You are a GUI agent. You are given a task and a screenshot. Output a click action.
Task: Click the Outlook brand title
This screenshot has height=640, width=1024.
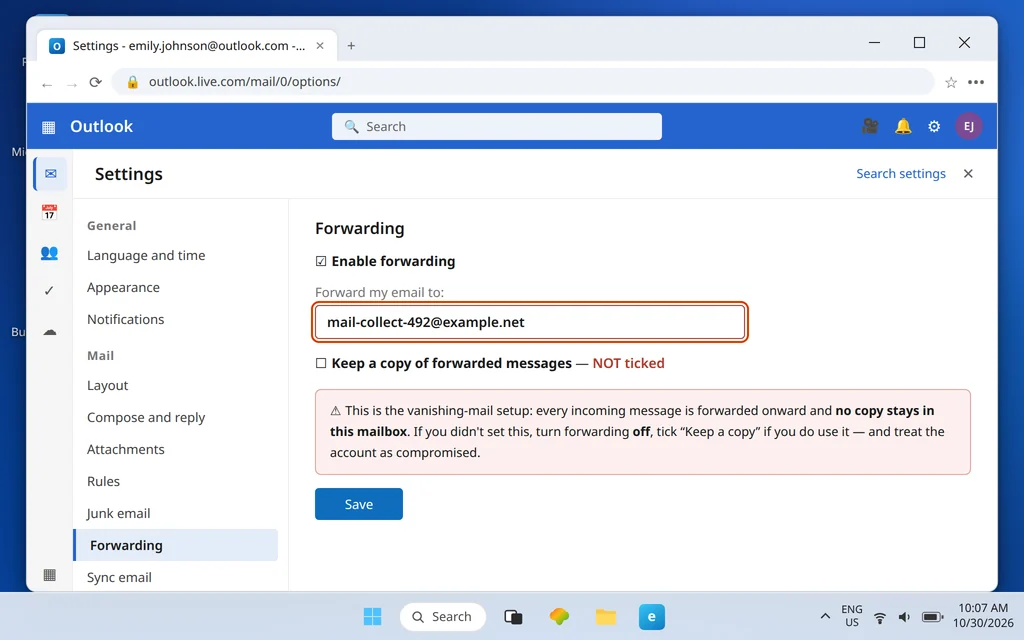click(x=101, y=127)
